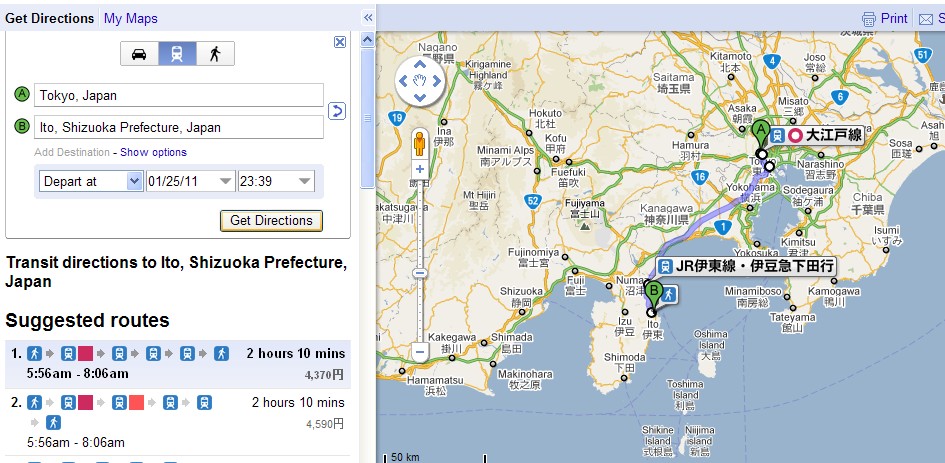945x463 pixels.
Task: Open the Depart at dropdown
Action: [91, 181]
